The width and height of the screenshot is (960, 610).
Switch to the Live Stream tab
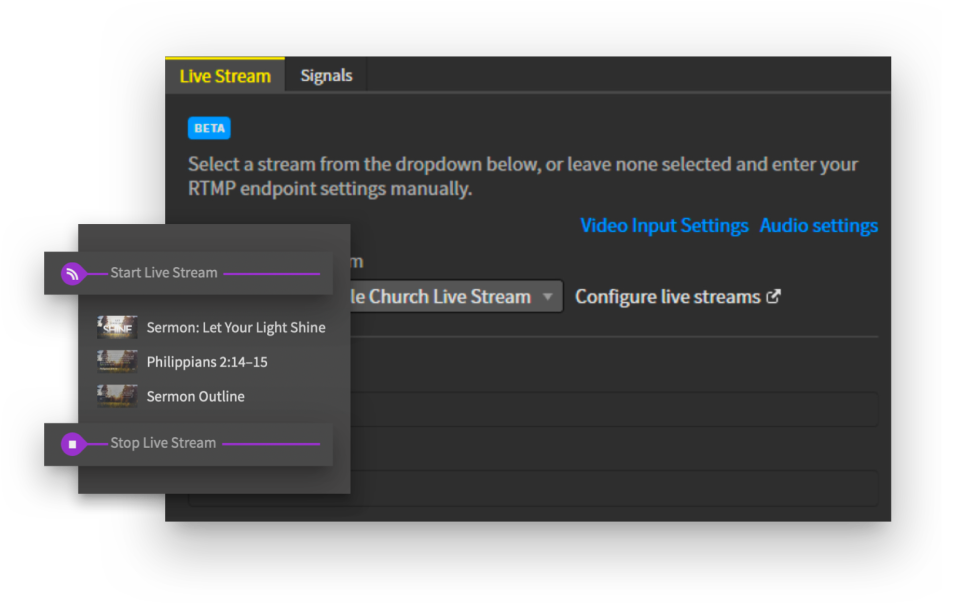225,75
